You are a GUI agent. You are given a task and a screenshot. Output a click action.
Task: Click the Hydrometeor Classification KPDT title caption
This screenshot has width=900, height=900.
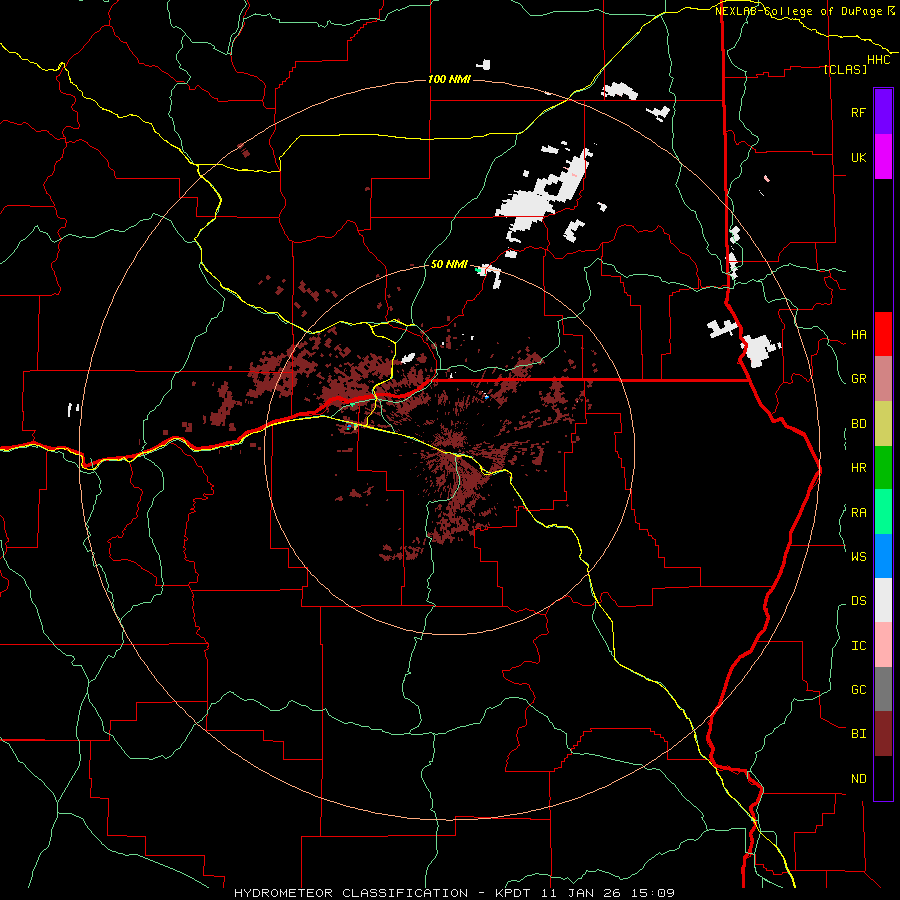tap(454, 893)
